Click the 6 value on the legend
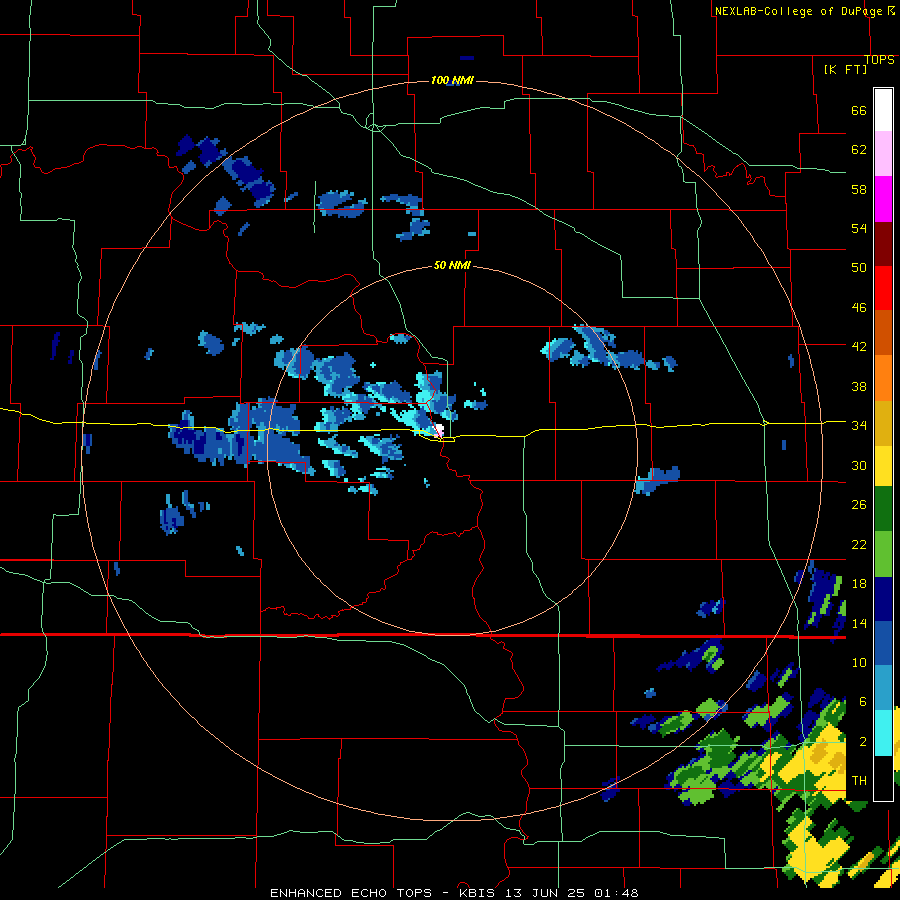Screen dimensions: 900x900 pyautogui.click(x=863, y=702)
